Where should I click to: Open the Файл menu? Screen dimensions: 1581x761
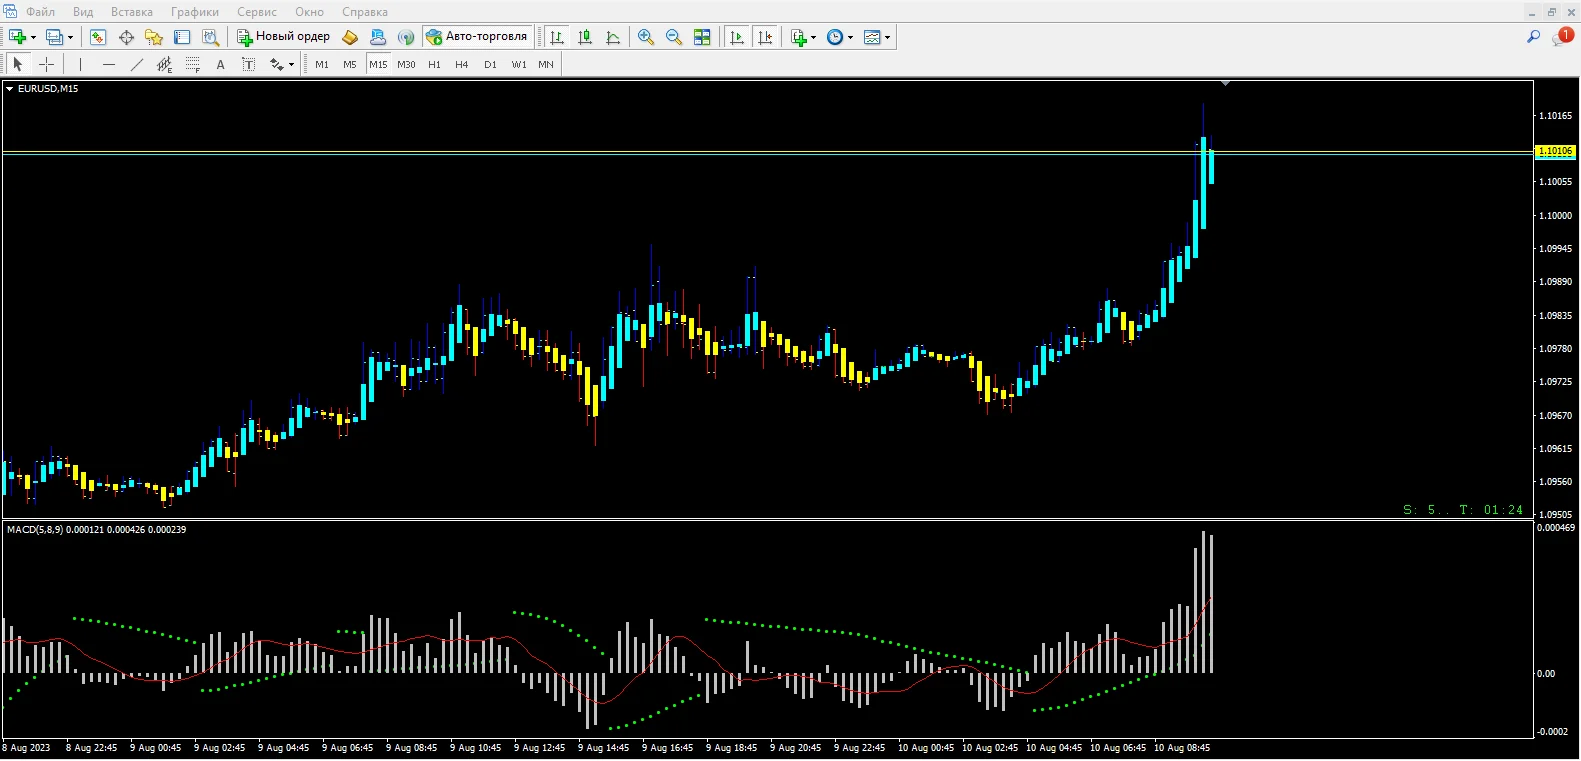(x=40, y=12)
